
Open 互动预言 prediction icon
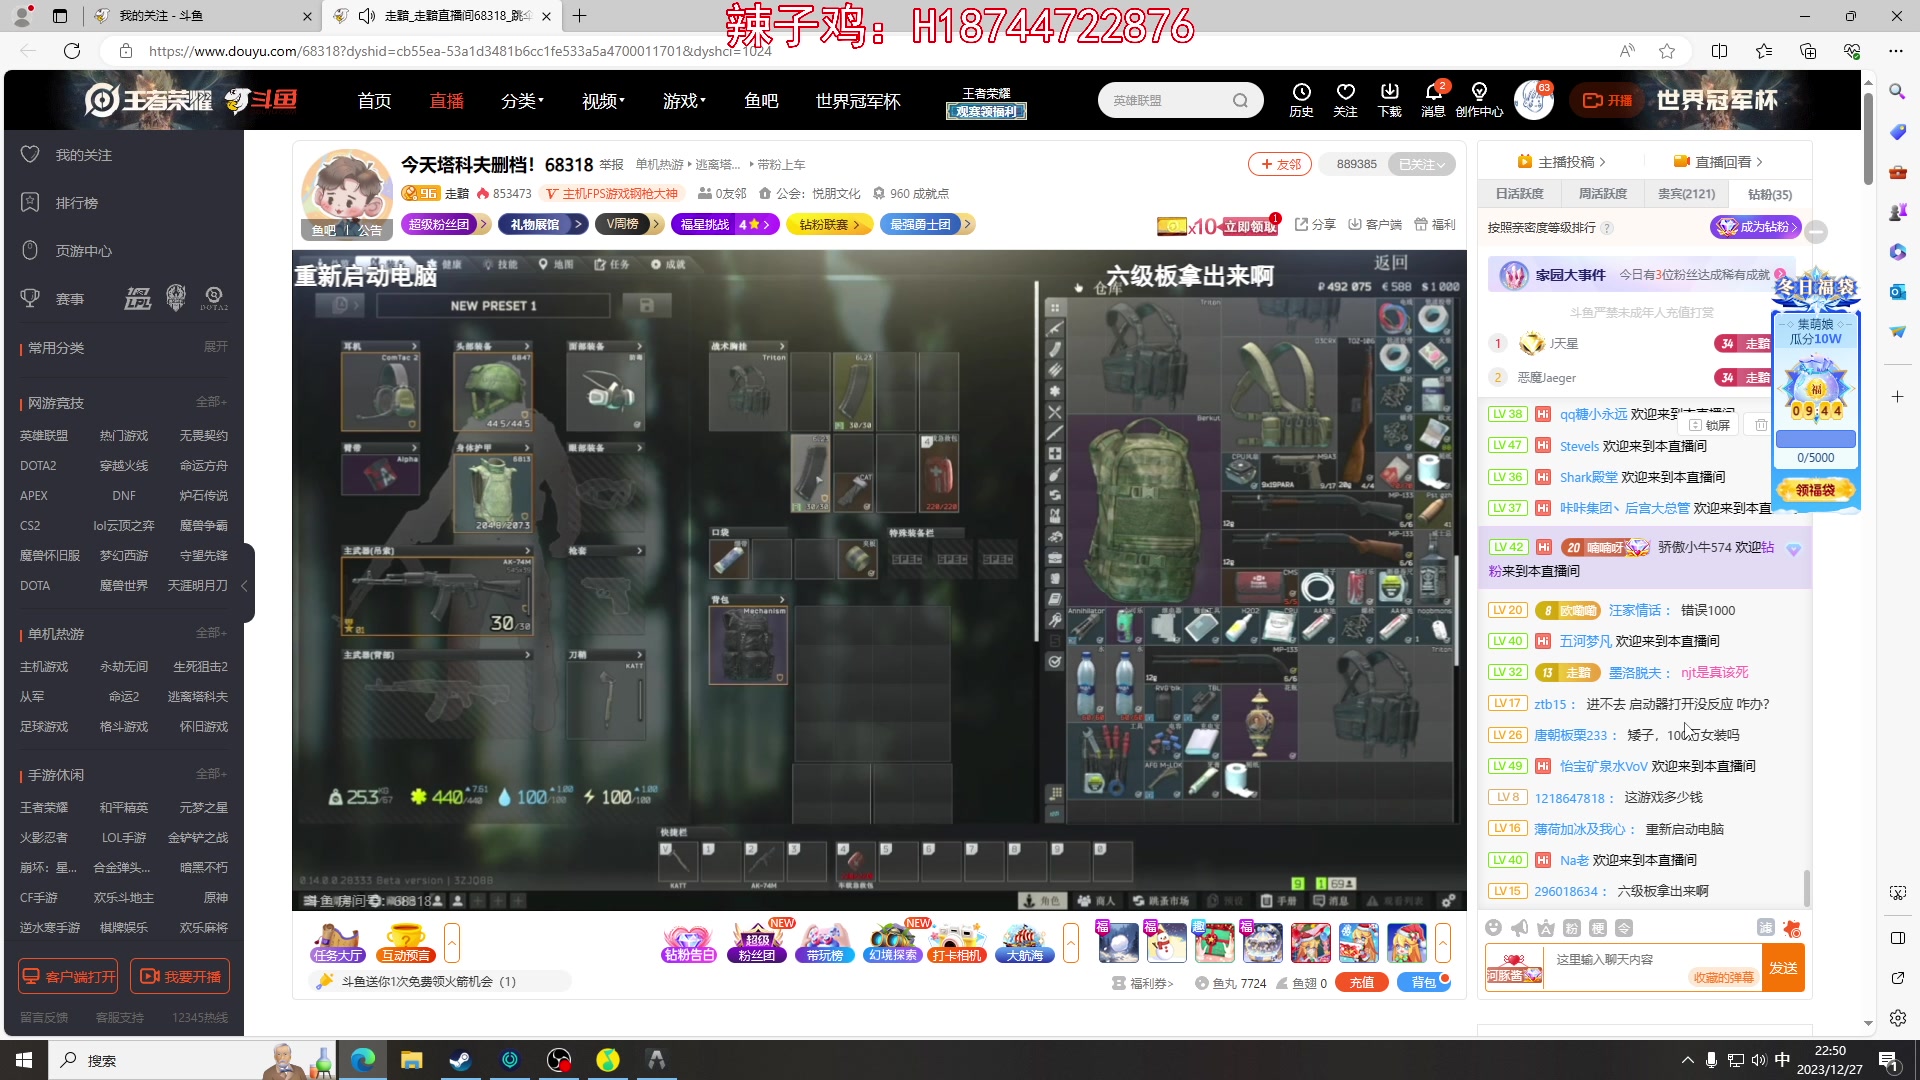[x=405, y=943]
